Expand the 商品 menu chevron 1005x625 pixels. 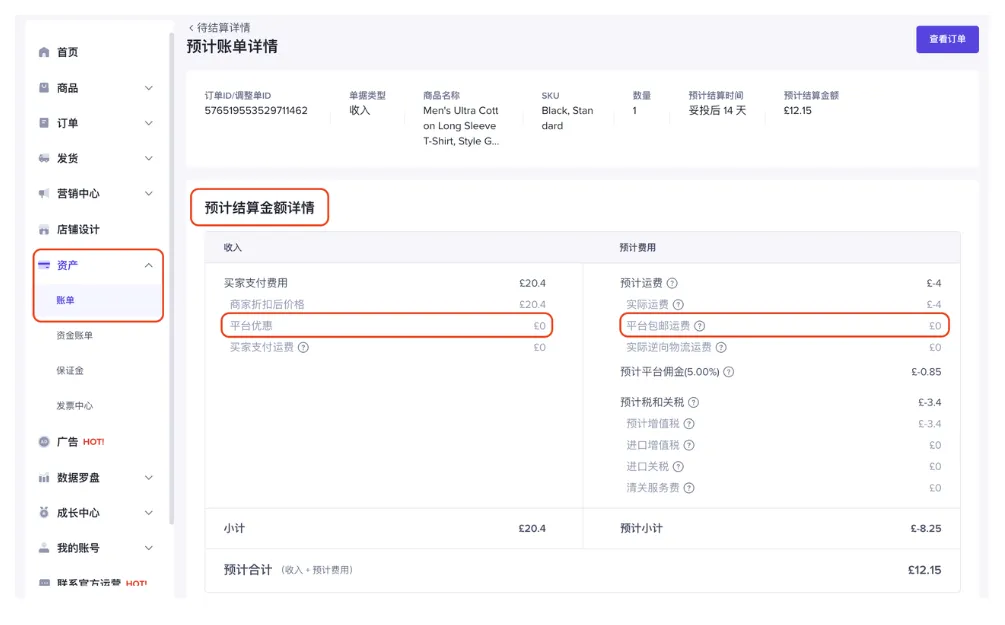click(x=149, y=88)
